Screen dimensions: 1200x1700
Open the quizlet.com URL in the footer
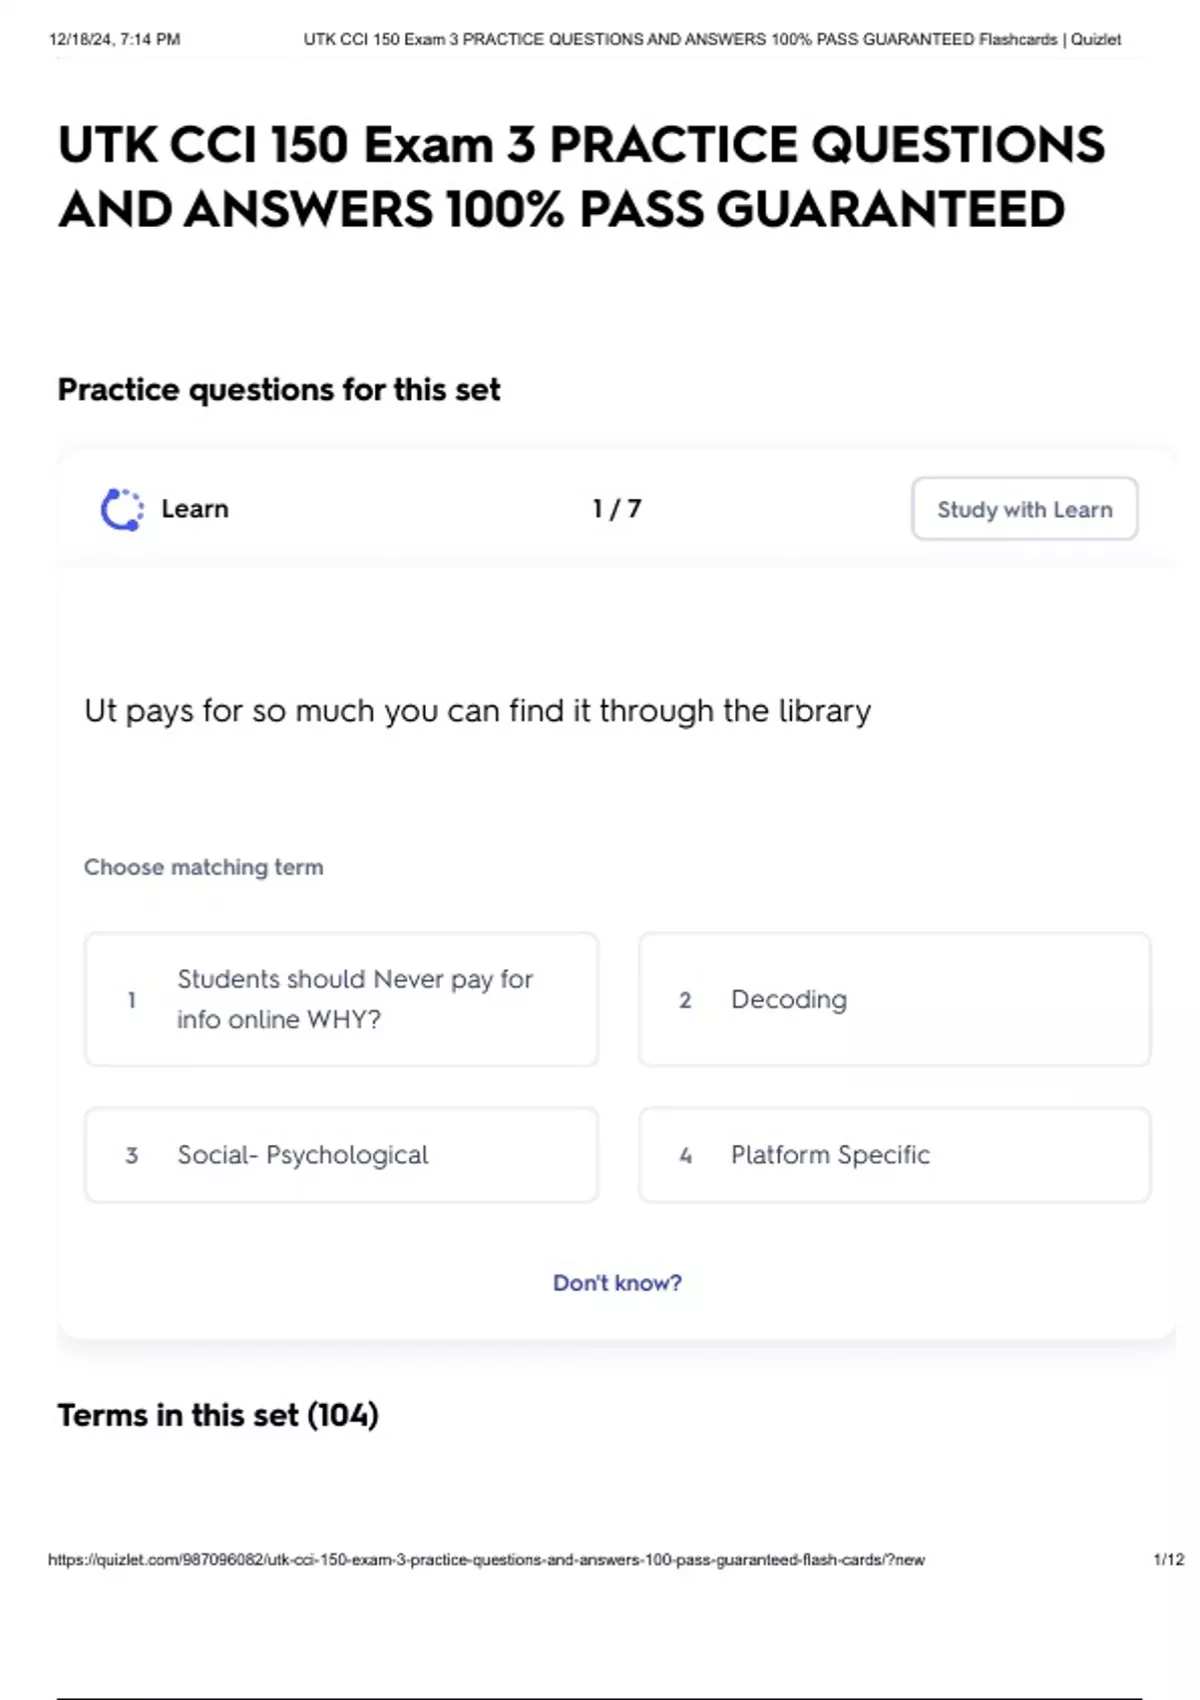pos(486,1559)
